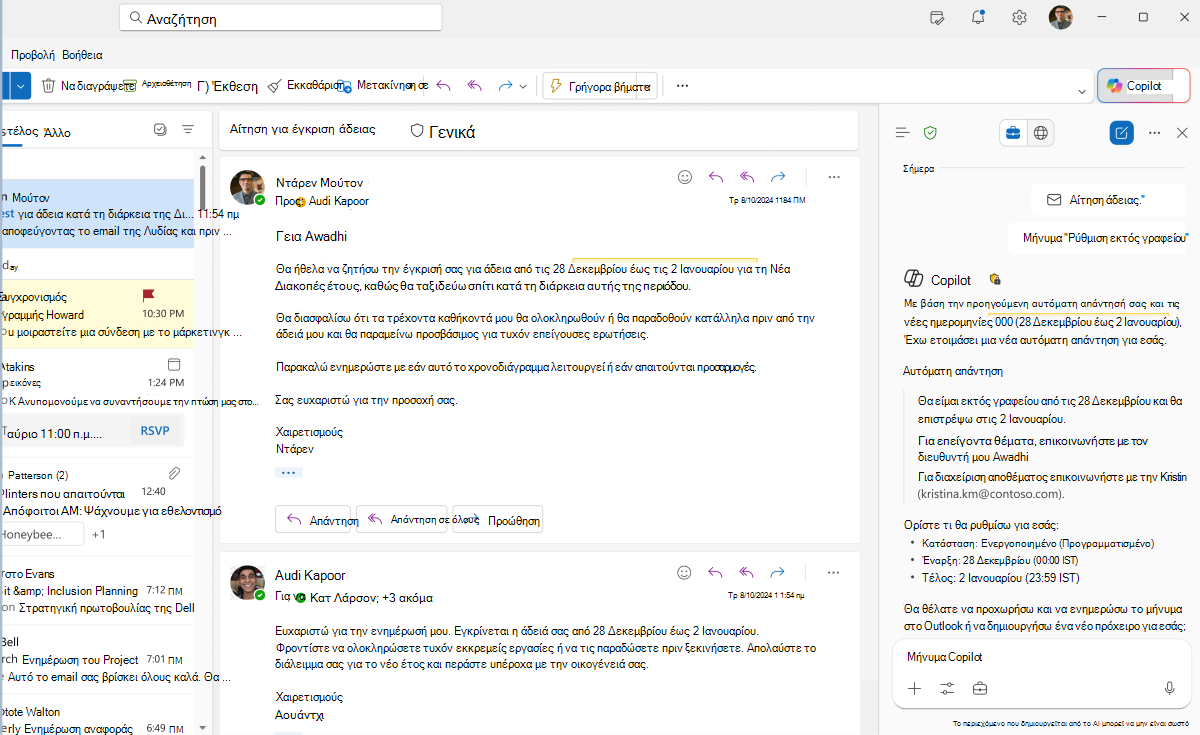Expand the '+3 ακόμα' recipients list
1200x735 pixels.
[407, 598]
